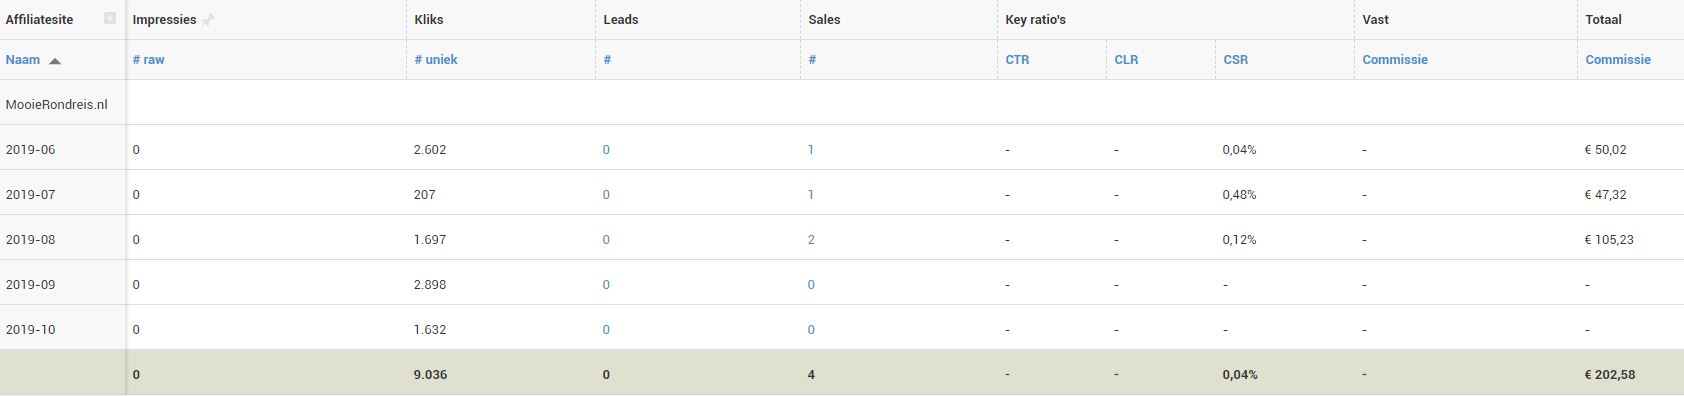This screenshot has height=396, width=1684.
Task: Expand the Affiliatesite column with plus icon
Action: (x=110, y=19)
